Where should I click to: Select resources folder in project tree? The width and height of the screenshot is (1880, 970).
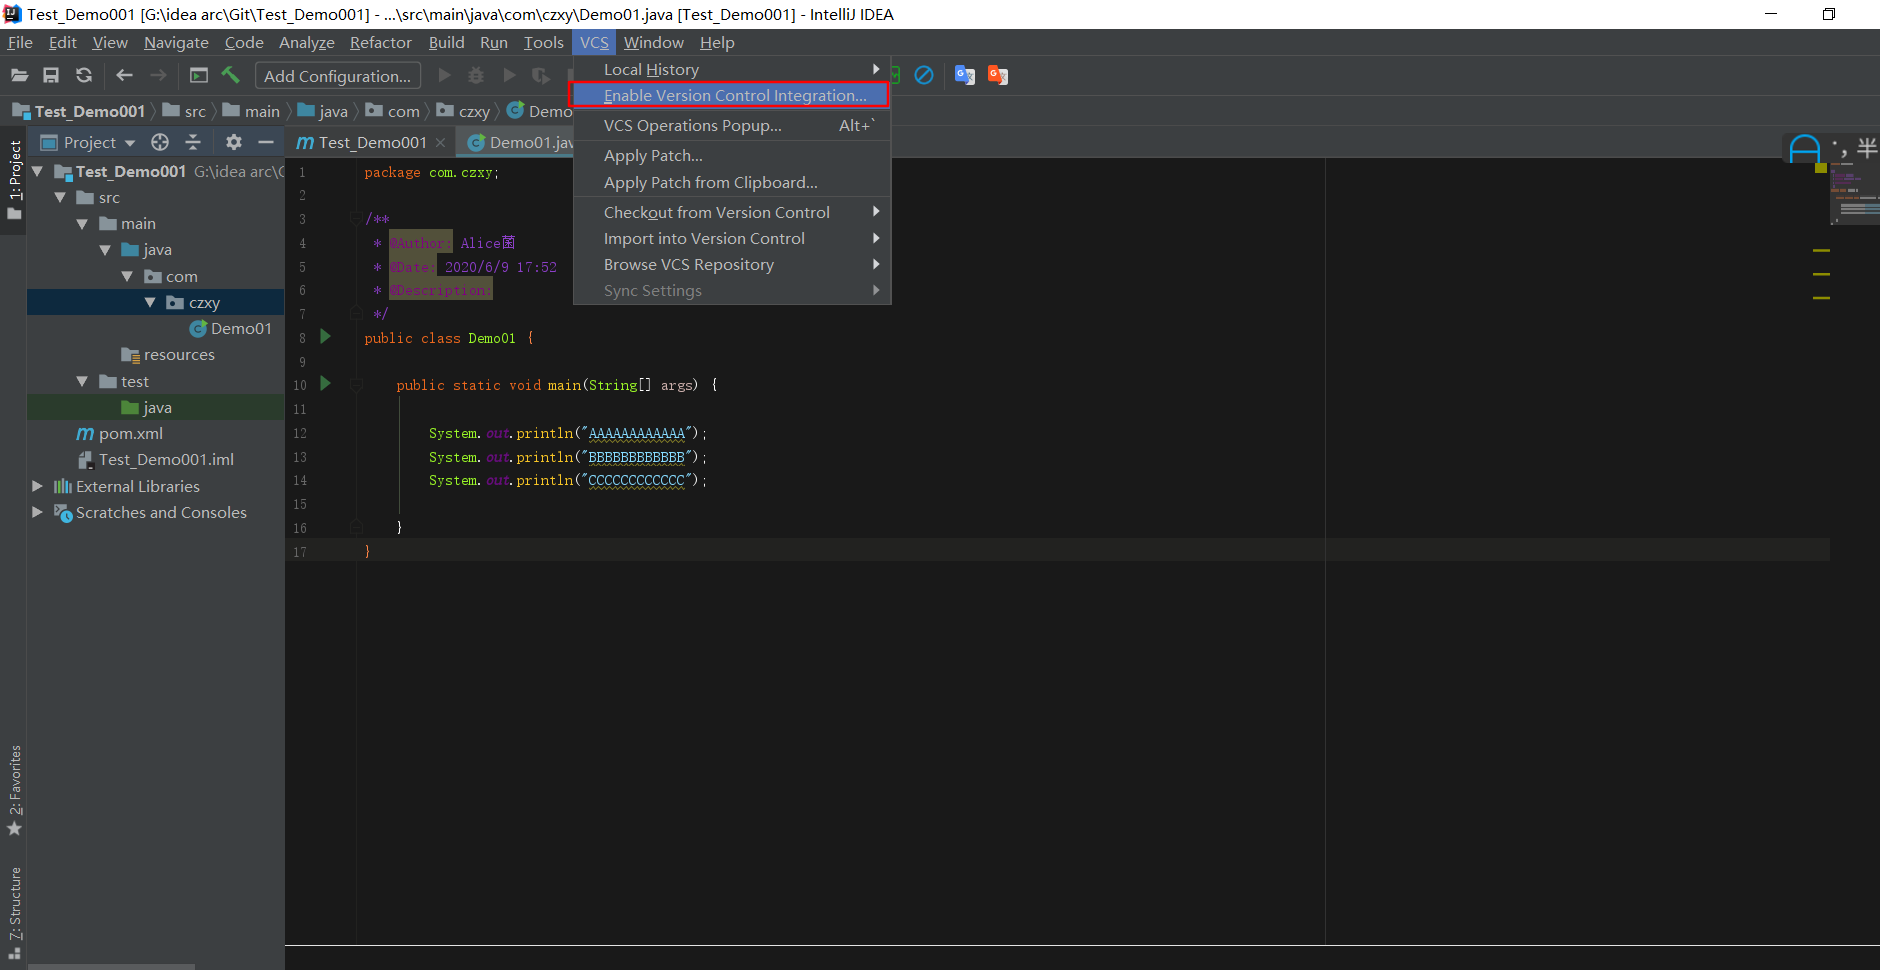pyautogui.click(x=168, y=354)
